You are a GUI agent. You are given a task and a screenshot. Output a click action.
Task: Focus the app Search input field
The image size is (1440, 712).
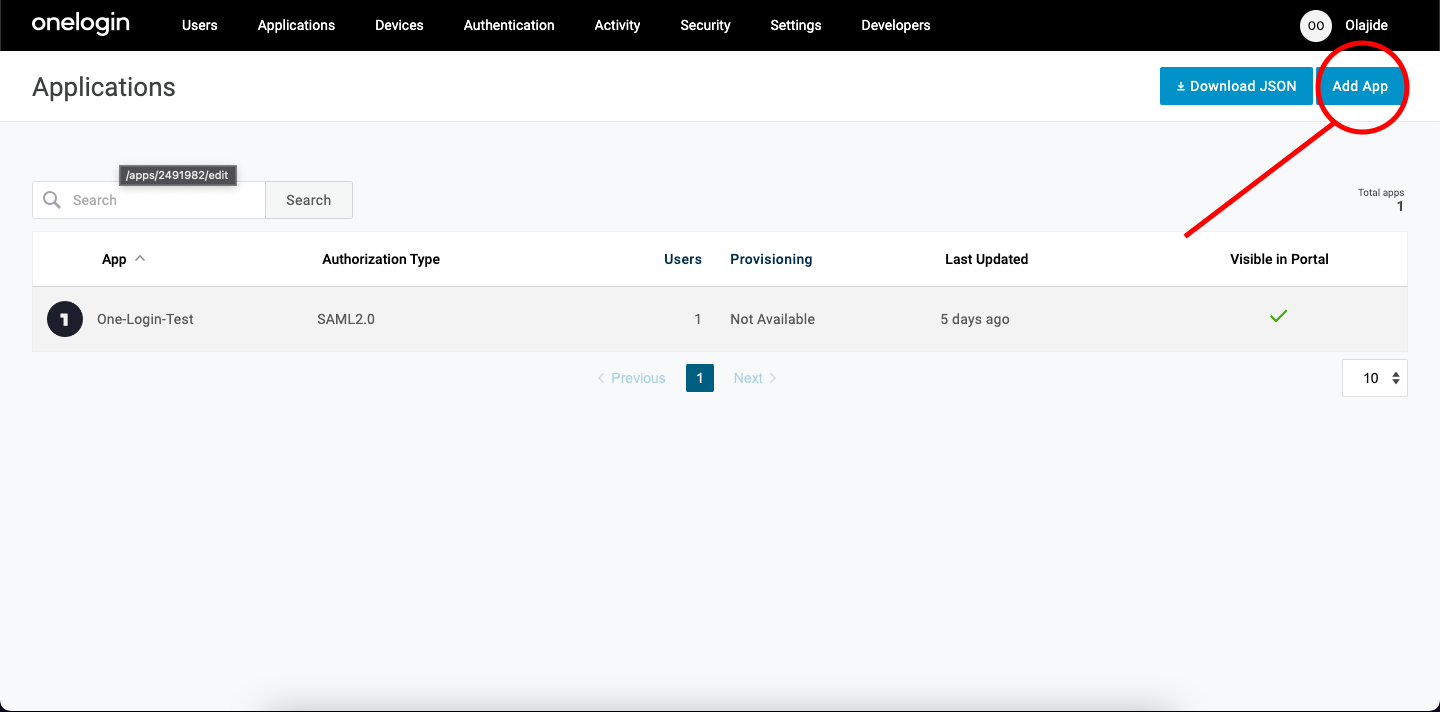click(149, 200)
